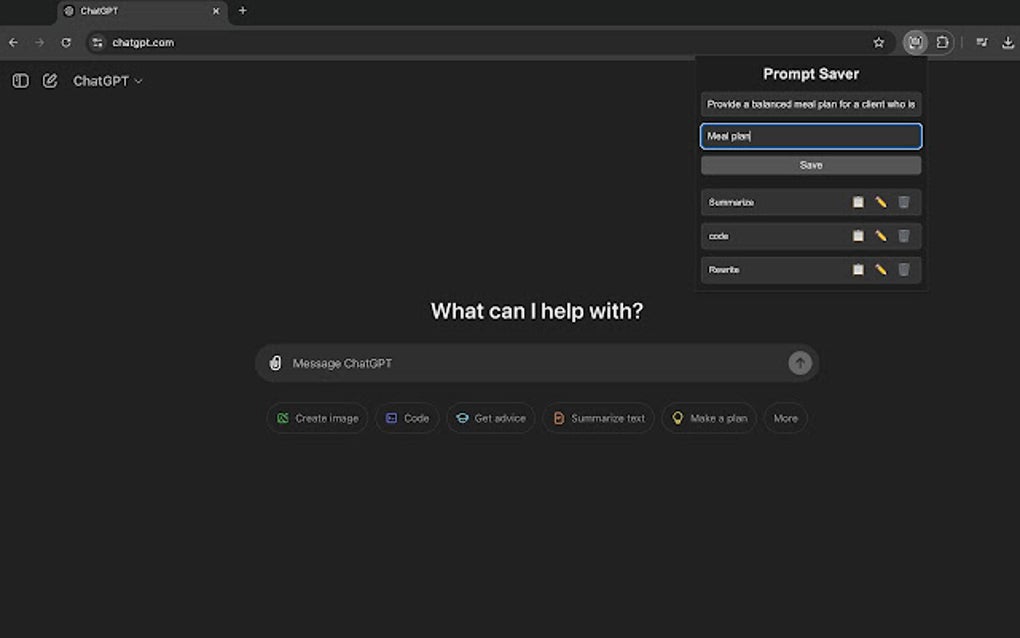This screenshot has width=1020, height=638.
Task: Open the Prompt Saver extension icon
Action: pyautogui.click(x=915, y=42)
